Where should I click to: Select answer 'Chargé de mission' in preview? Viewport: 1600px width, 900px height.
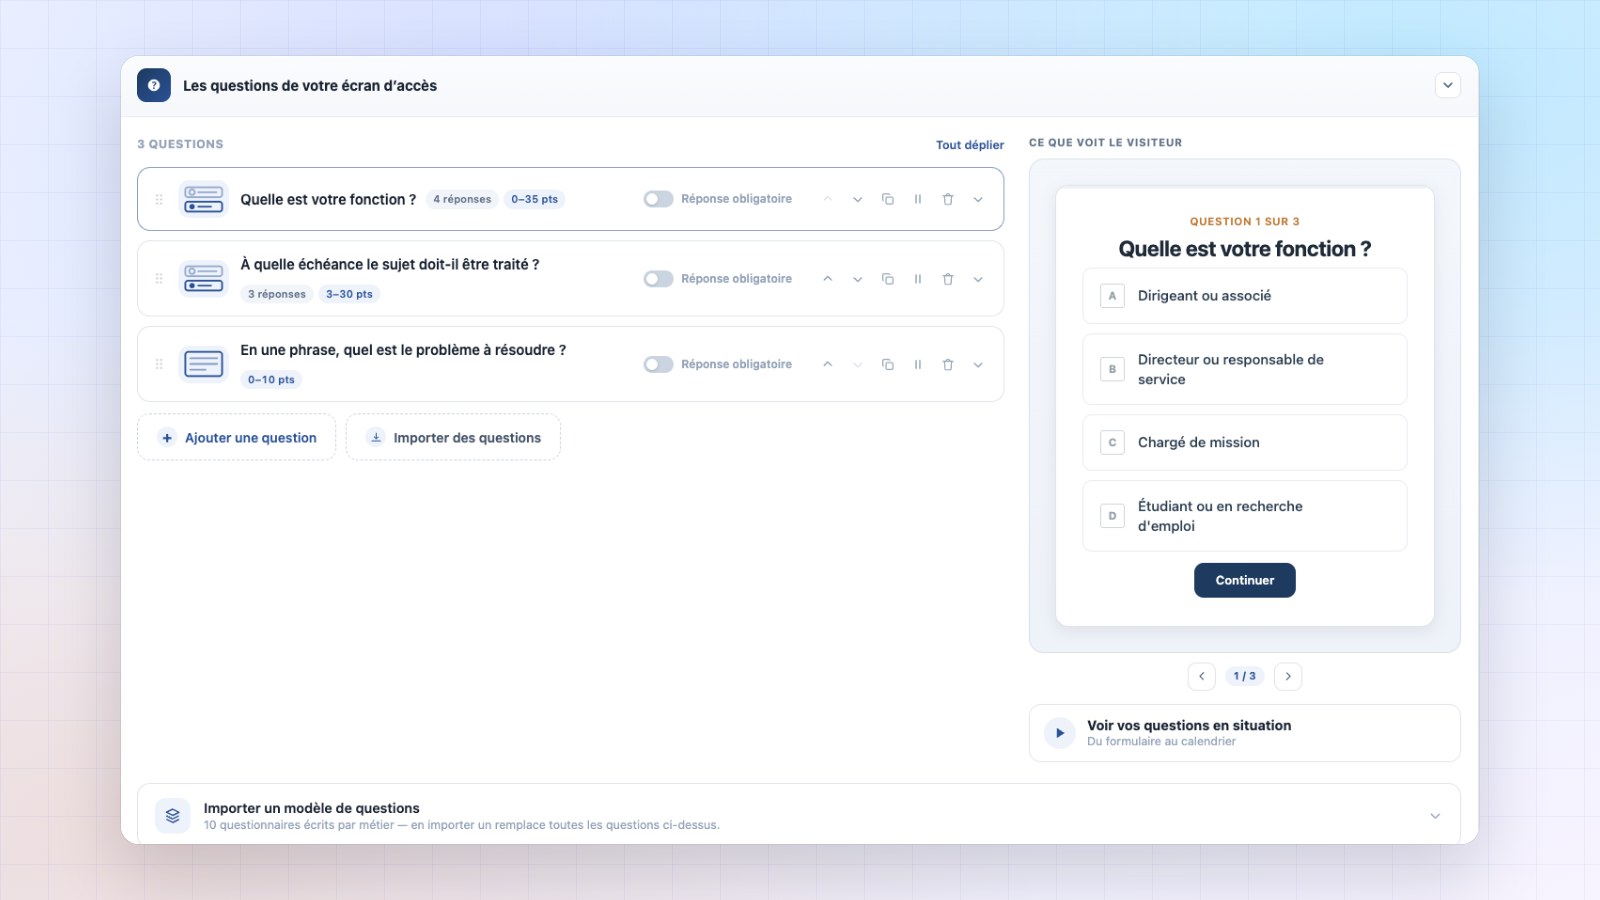(x=1244, y=442)
